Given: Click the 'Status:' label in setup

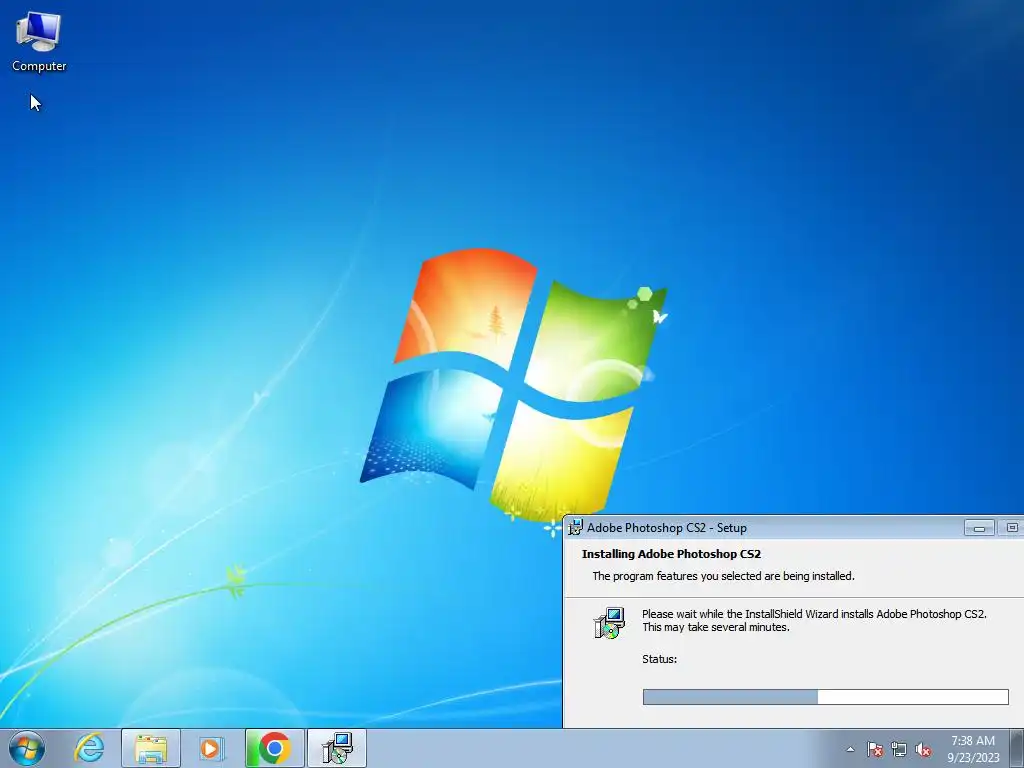Looking at the screenshot, I should pos(660,659).
